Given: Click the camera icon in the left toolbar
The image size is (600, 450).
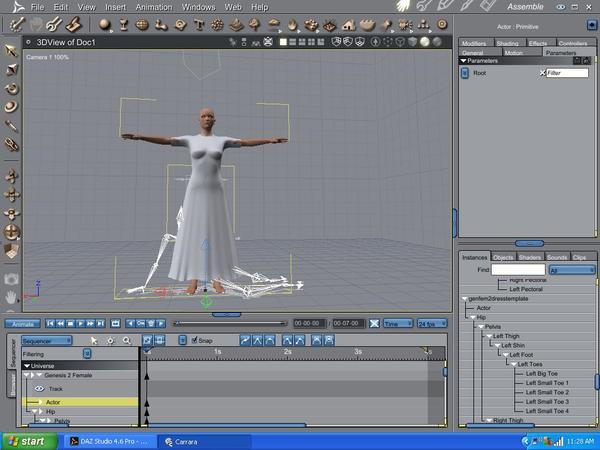Looking at the screenshot, I should click(x=11, y=279).
